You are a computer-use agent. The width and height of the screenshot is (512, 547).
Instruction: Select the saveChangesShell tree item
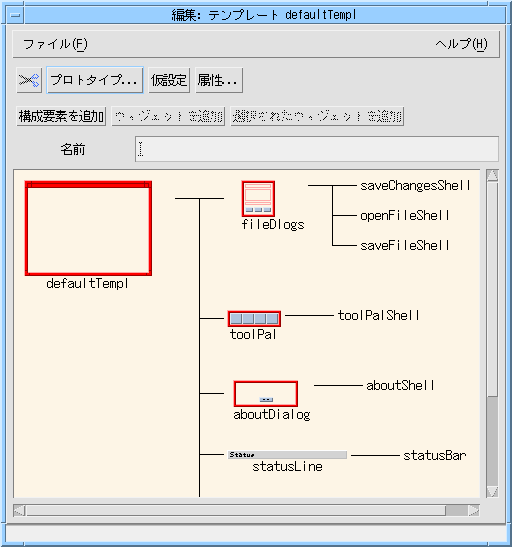pos(415,186)
